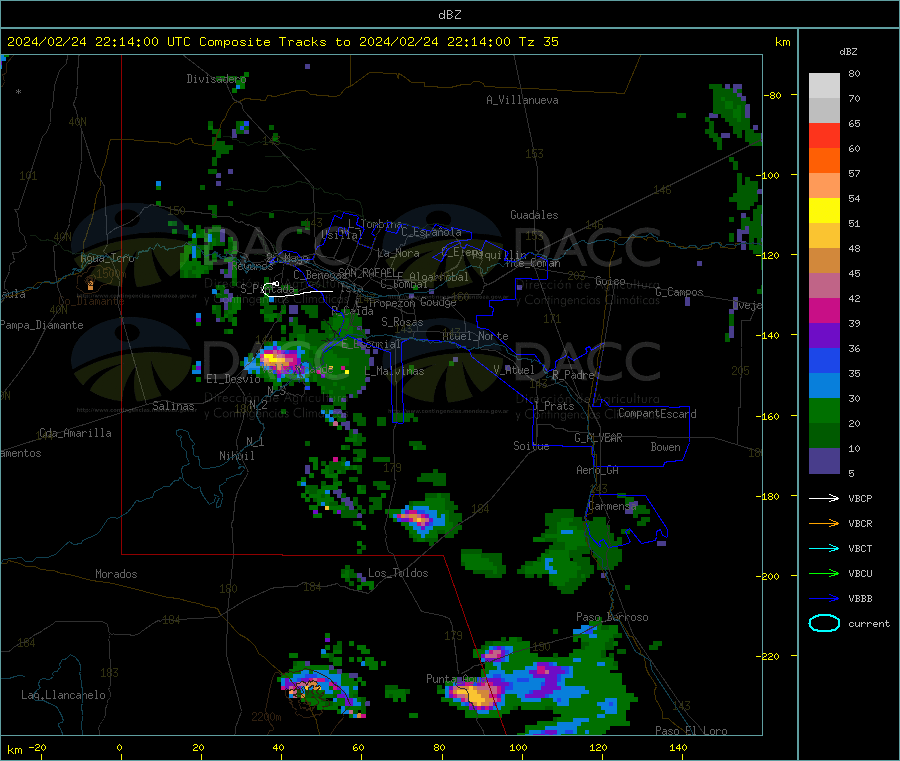
Task: Click the x-axis tick label '-20'
Action: coord(37,748)
